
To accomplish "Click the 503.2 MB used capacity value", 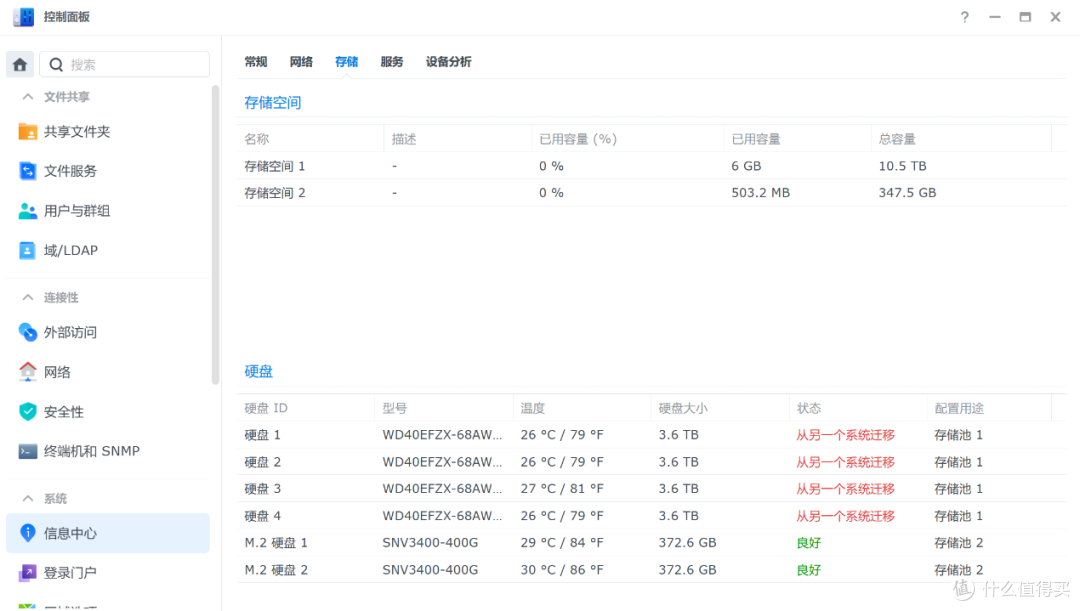I will [760, 193].
